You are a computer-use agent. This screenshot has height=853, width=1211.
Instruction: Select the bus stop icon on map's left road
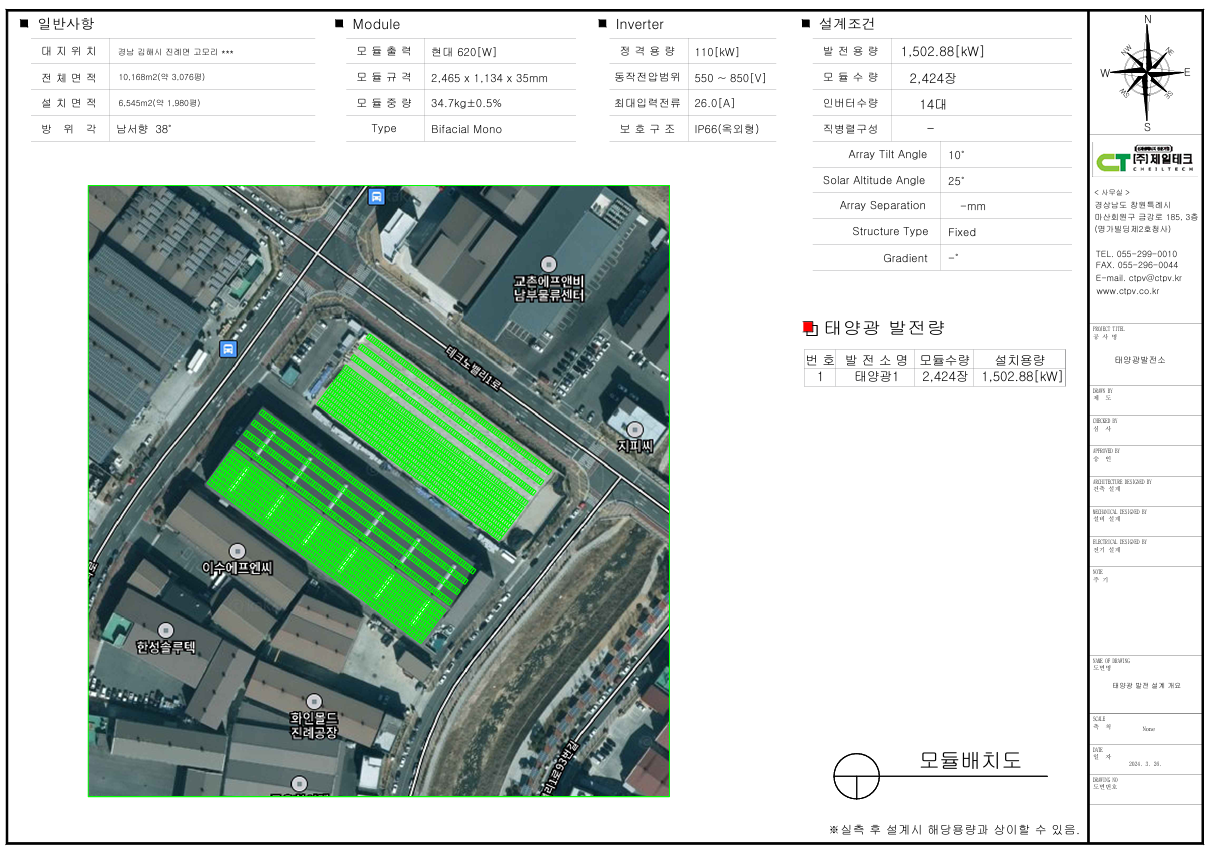[x=229, y=349]
